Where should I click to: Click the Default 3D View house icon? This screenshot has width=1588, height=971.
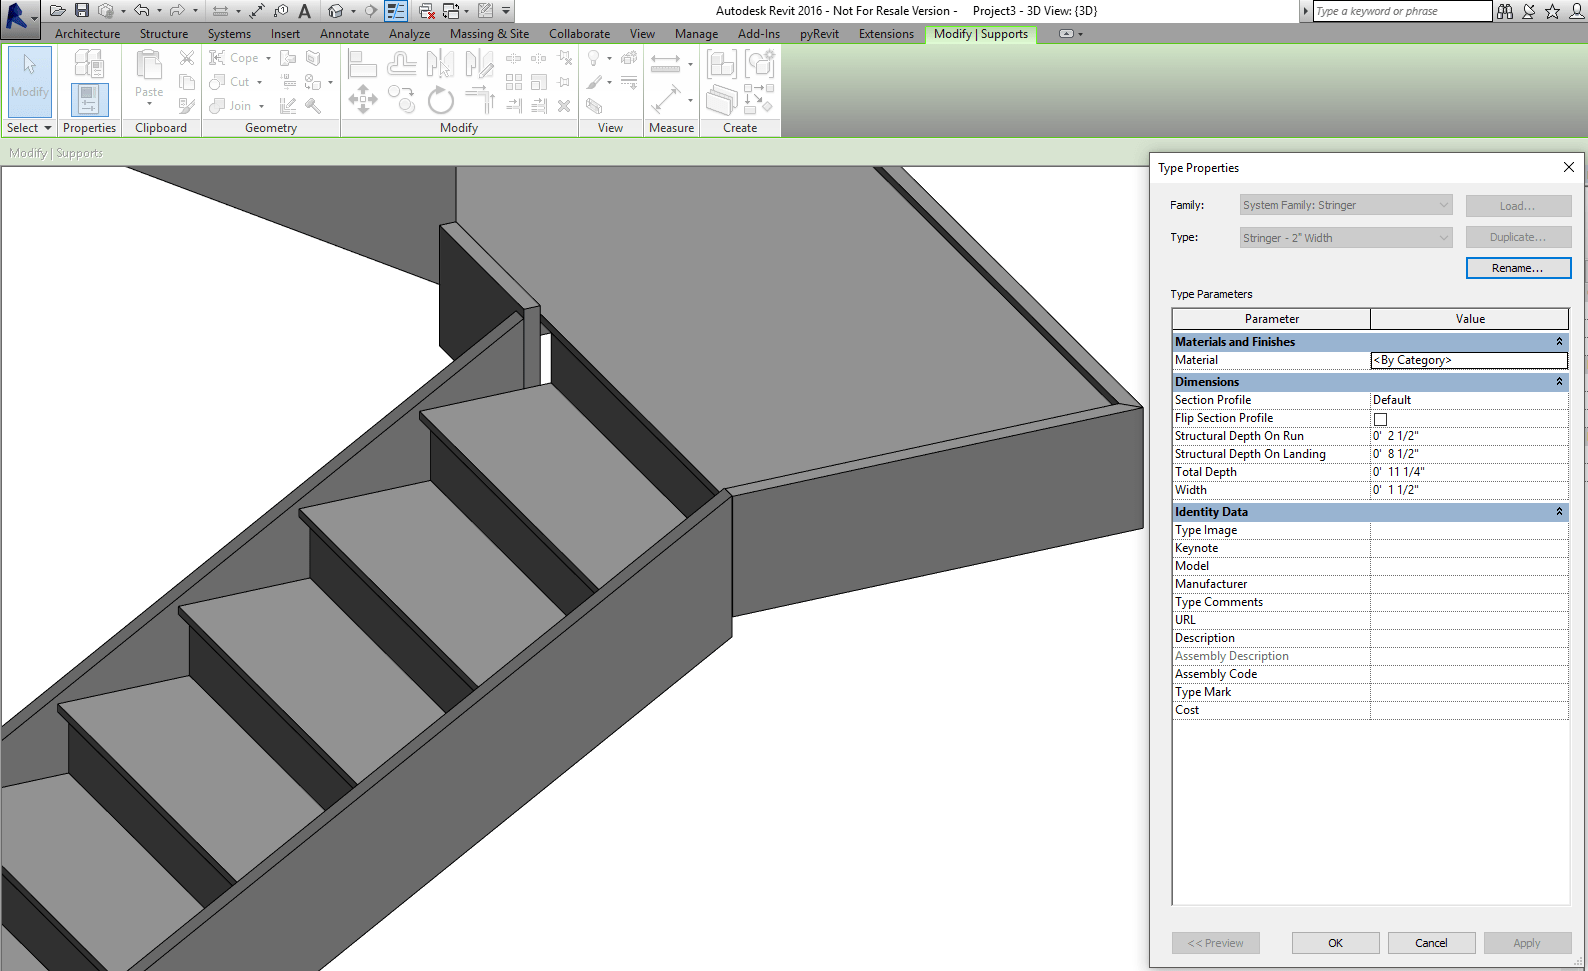(336, 11)
